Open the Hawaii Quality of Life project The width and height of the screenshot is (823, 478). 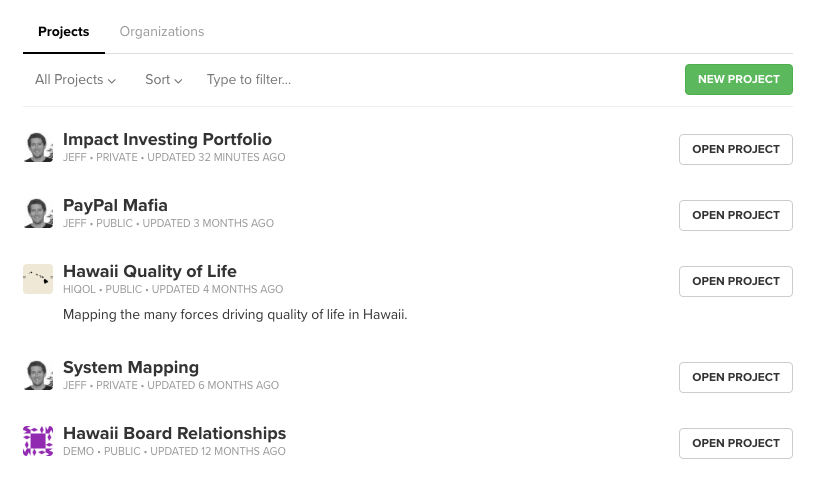point(735,281)
